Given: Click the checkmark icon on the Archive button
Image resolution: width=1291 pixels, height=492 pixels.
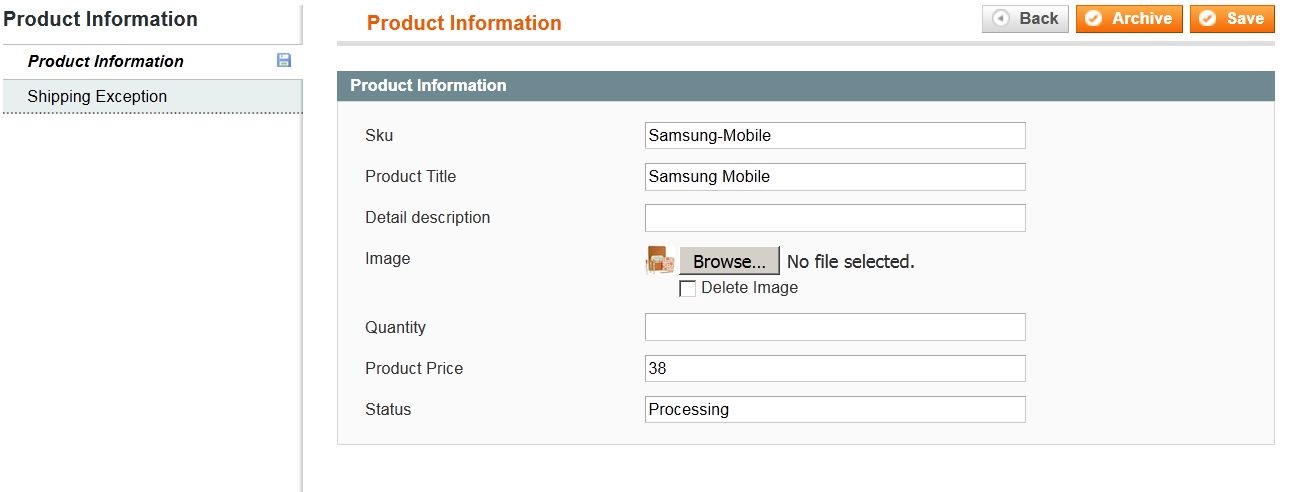Looking at the screenshot, I should click(x=1094, y=19).
